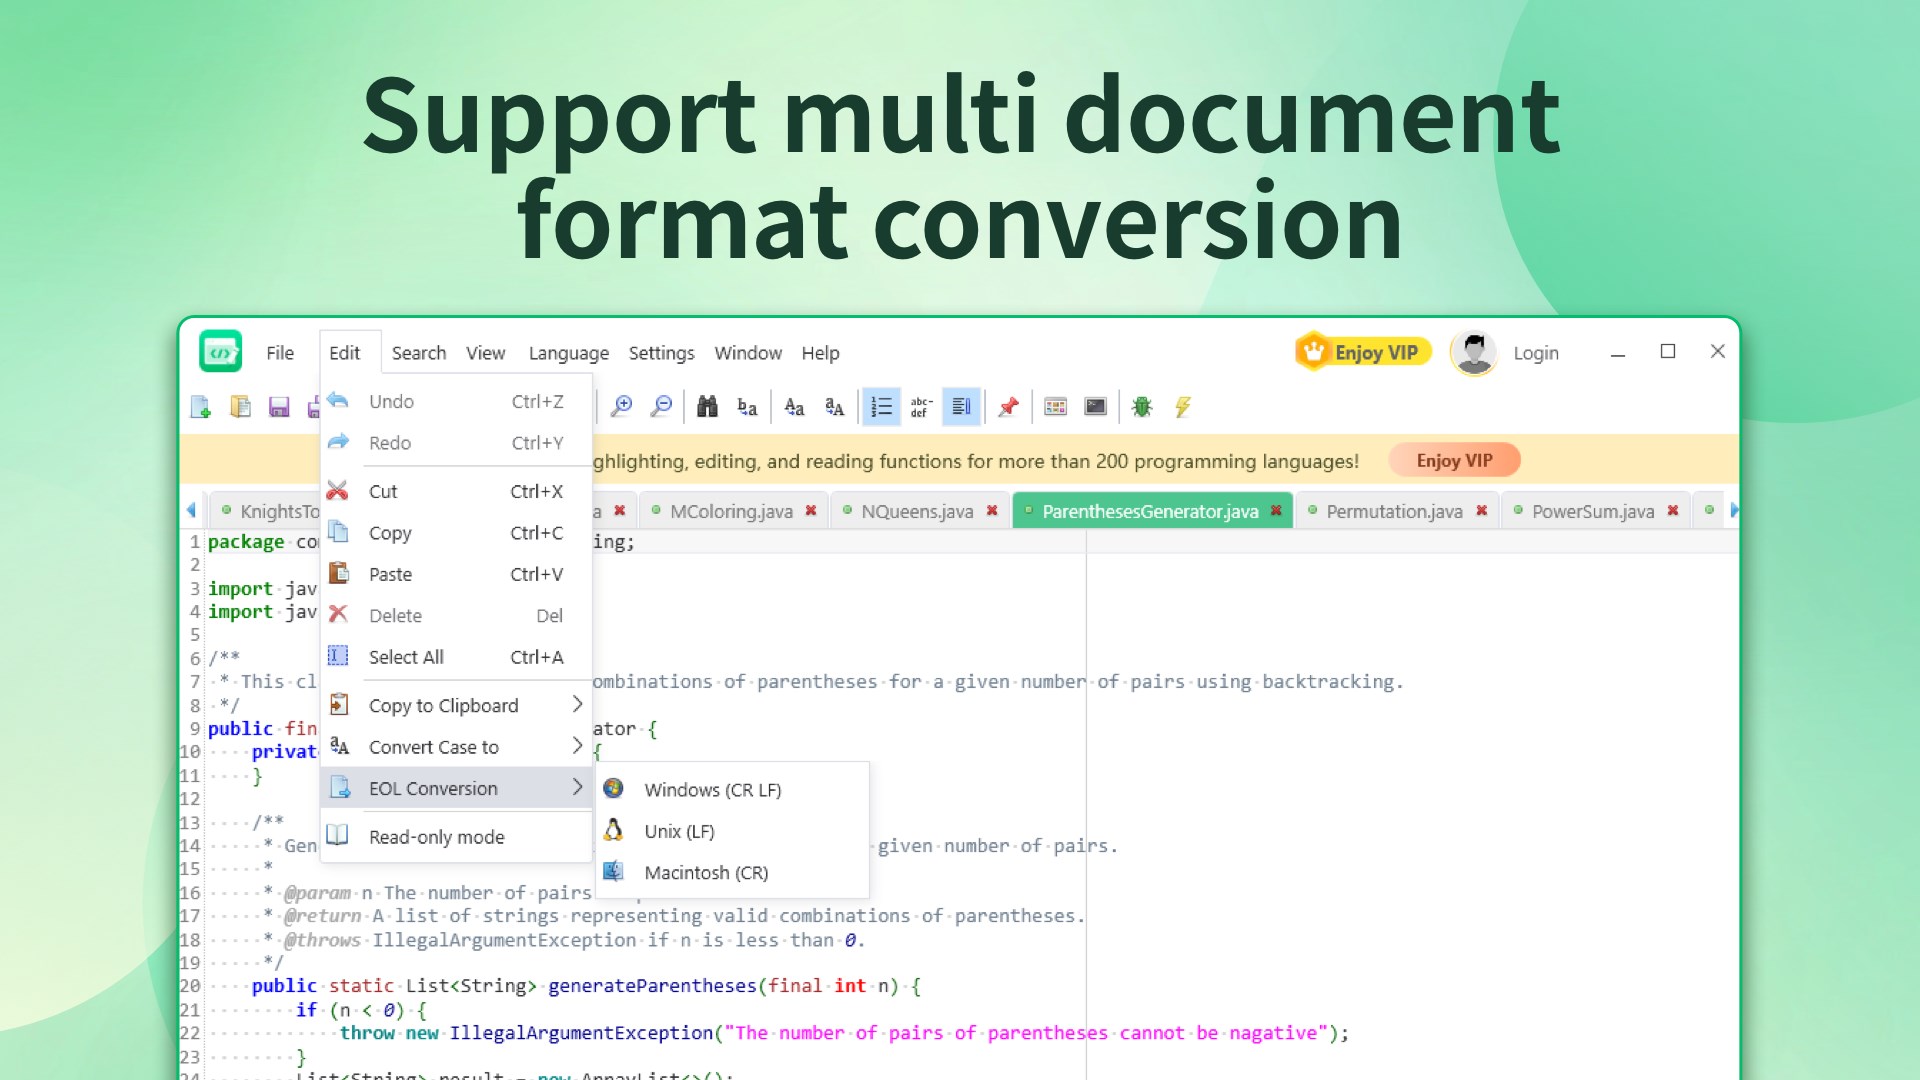1920x1080 pixels.
Task: Switch to the Permutation.java tab
Action: [1393, 511]
